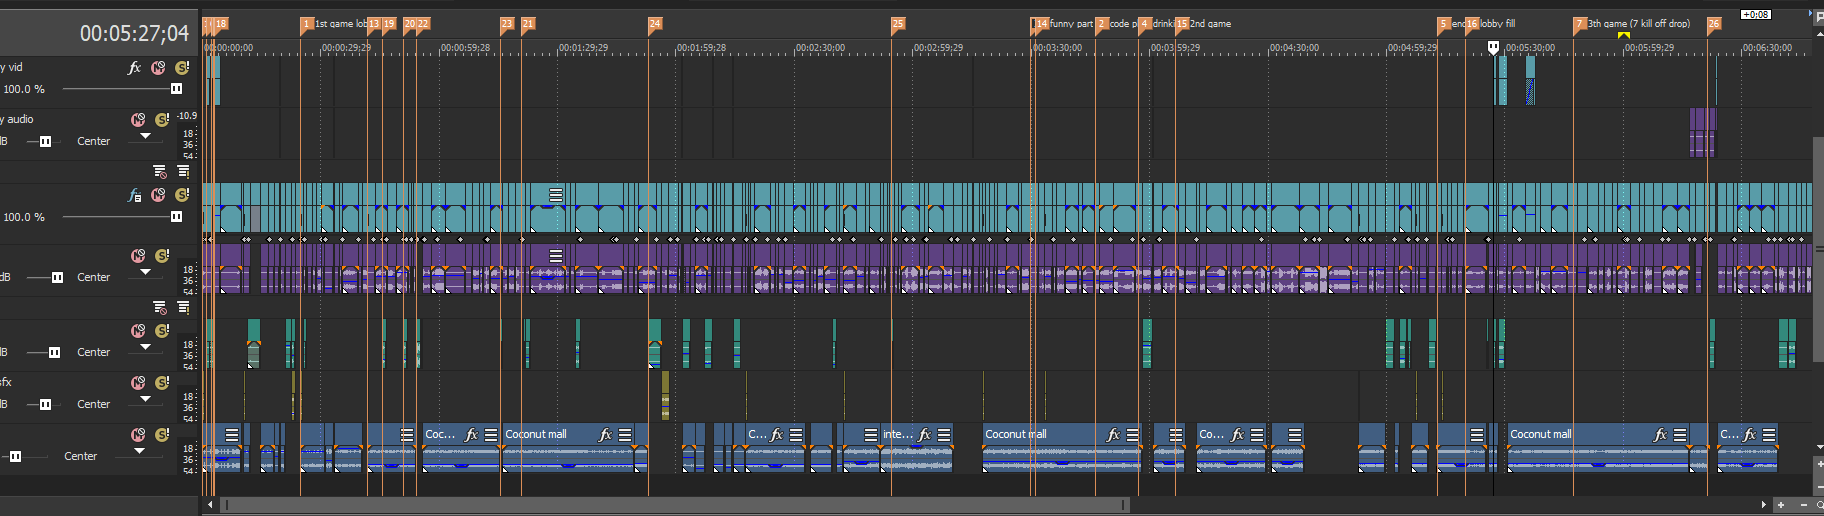Image resolution: width=1824 pixels, height=516 pixels.
Task: Open the dropdown arrow on the sfx track
Action: pyautogui.click(x=146, y=399)
